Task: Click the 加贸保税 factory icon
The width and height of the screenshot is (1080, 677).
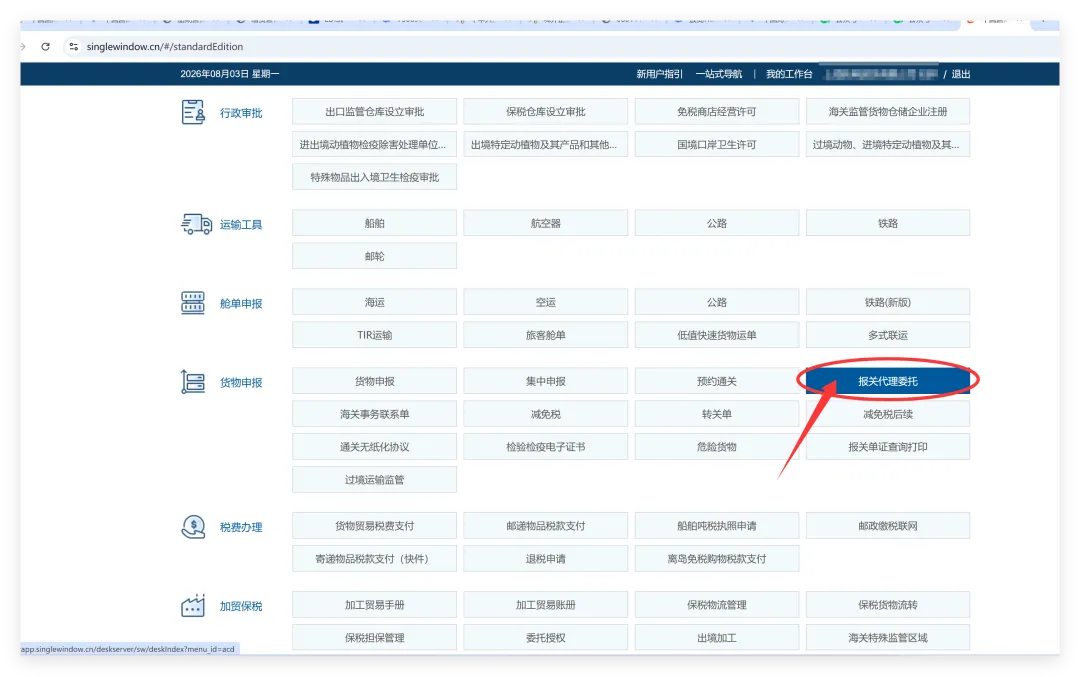Action: pos(193,605)
